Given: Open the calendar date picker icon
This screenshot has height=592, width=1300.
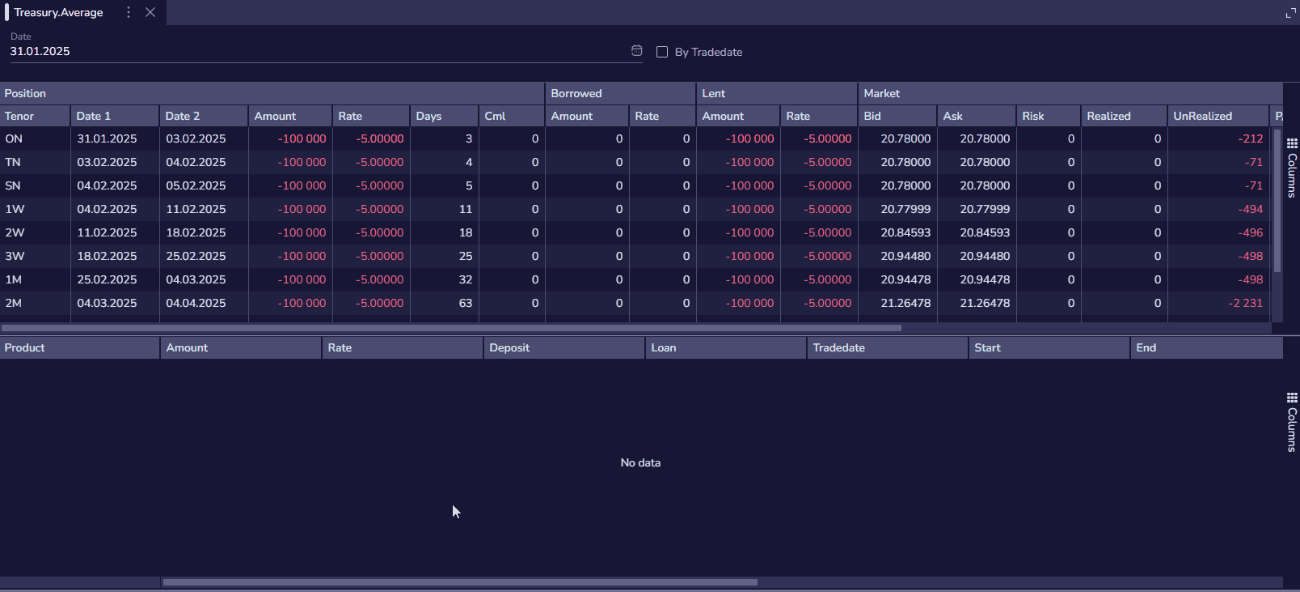Looking at the screenshot, I should [637, 51].
